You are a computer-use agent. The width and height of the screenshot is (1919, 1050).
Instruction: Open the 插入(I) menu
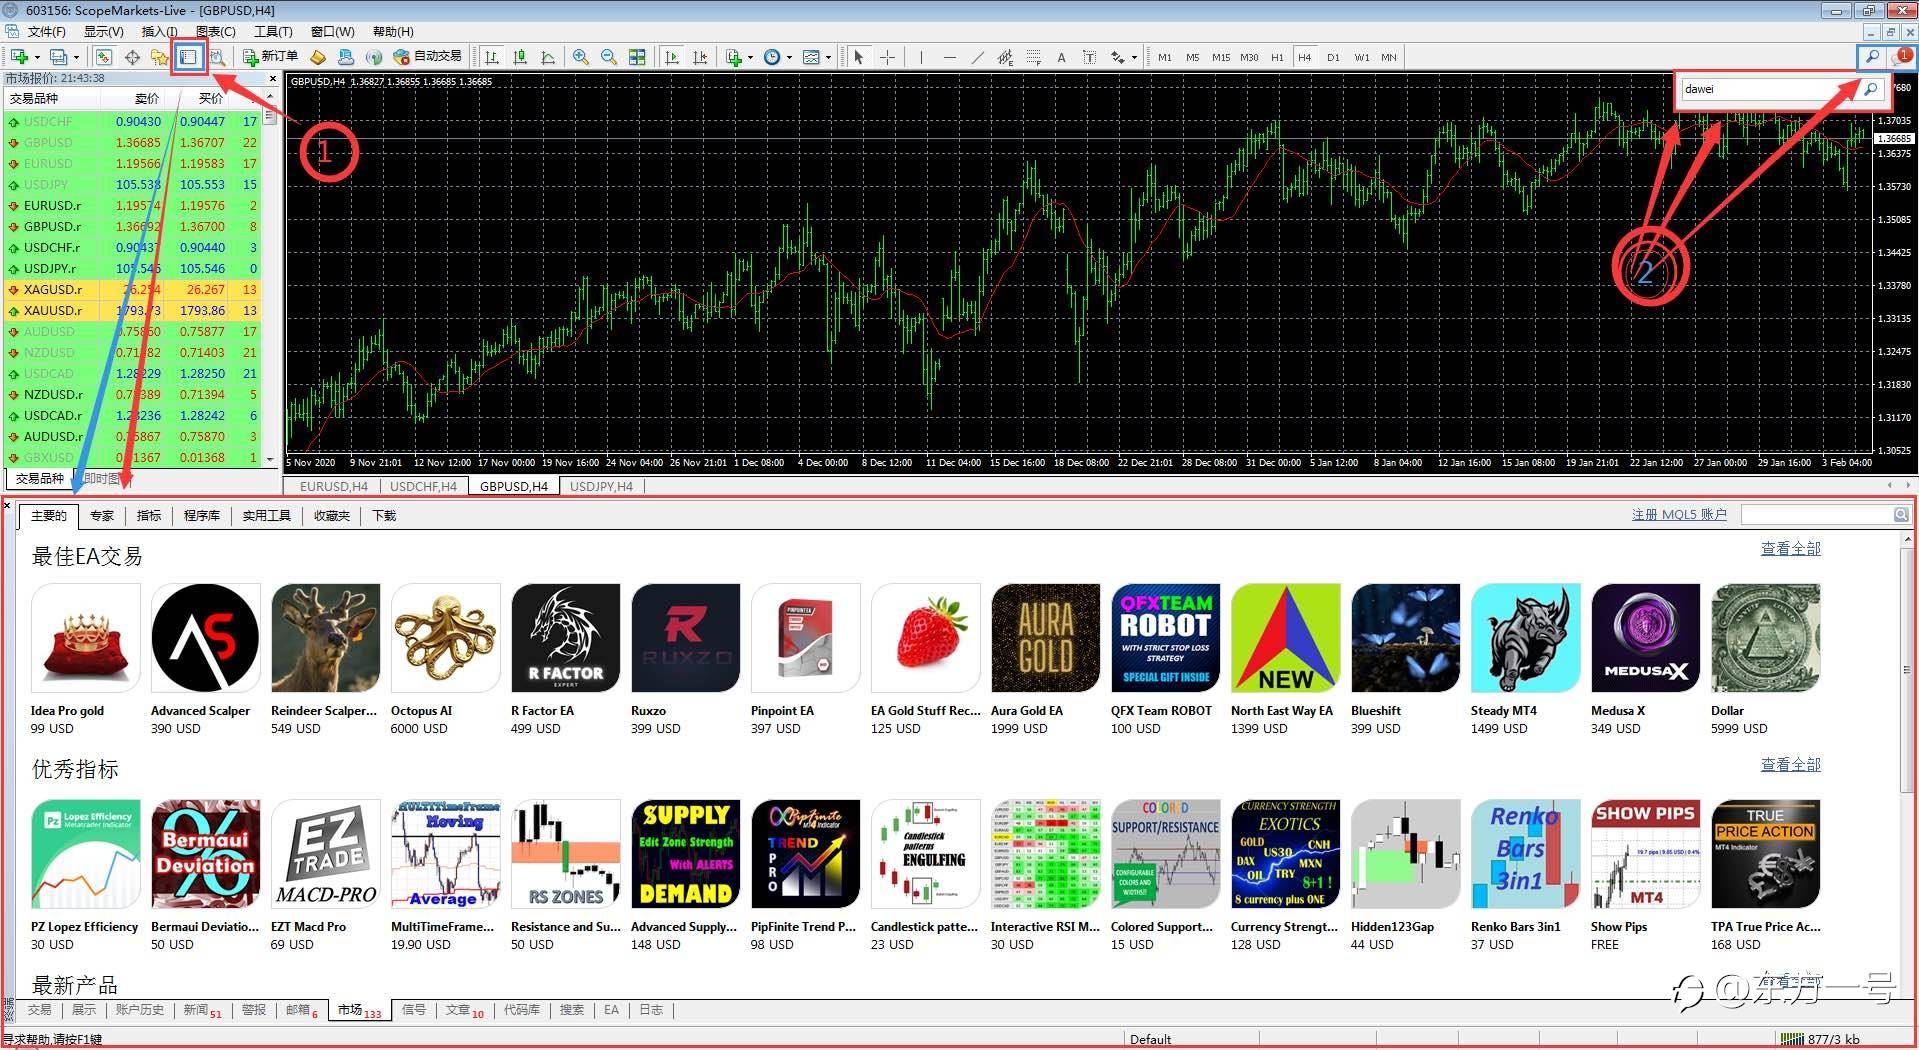coord(160,32)
